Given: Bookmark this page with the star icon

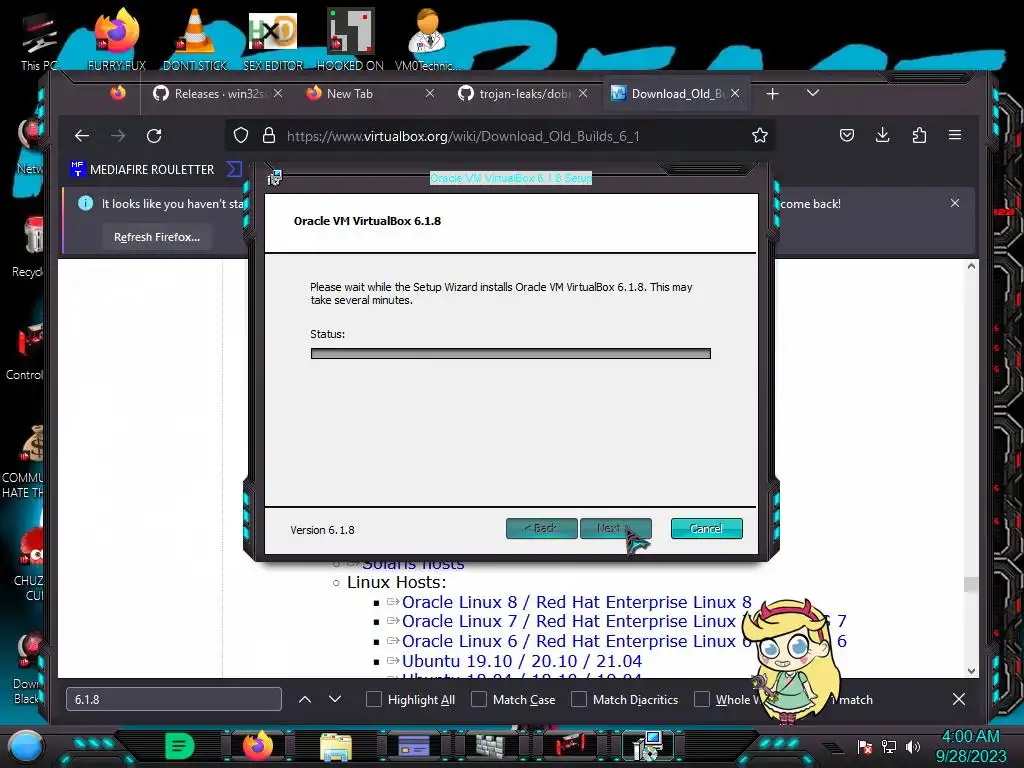Looking at the screenshot, I should pos(760,136).
